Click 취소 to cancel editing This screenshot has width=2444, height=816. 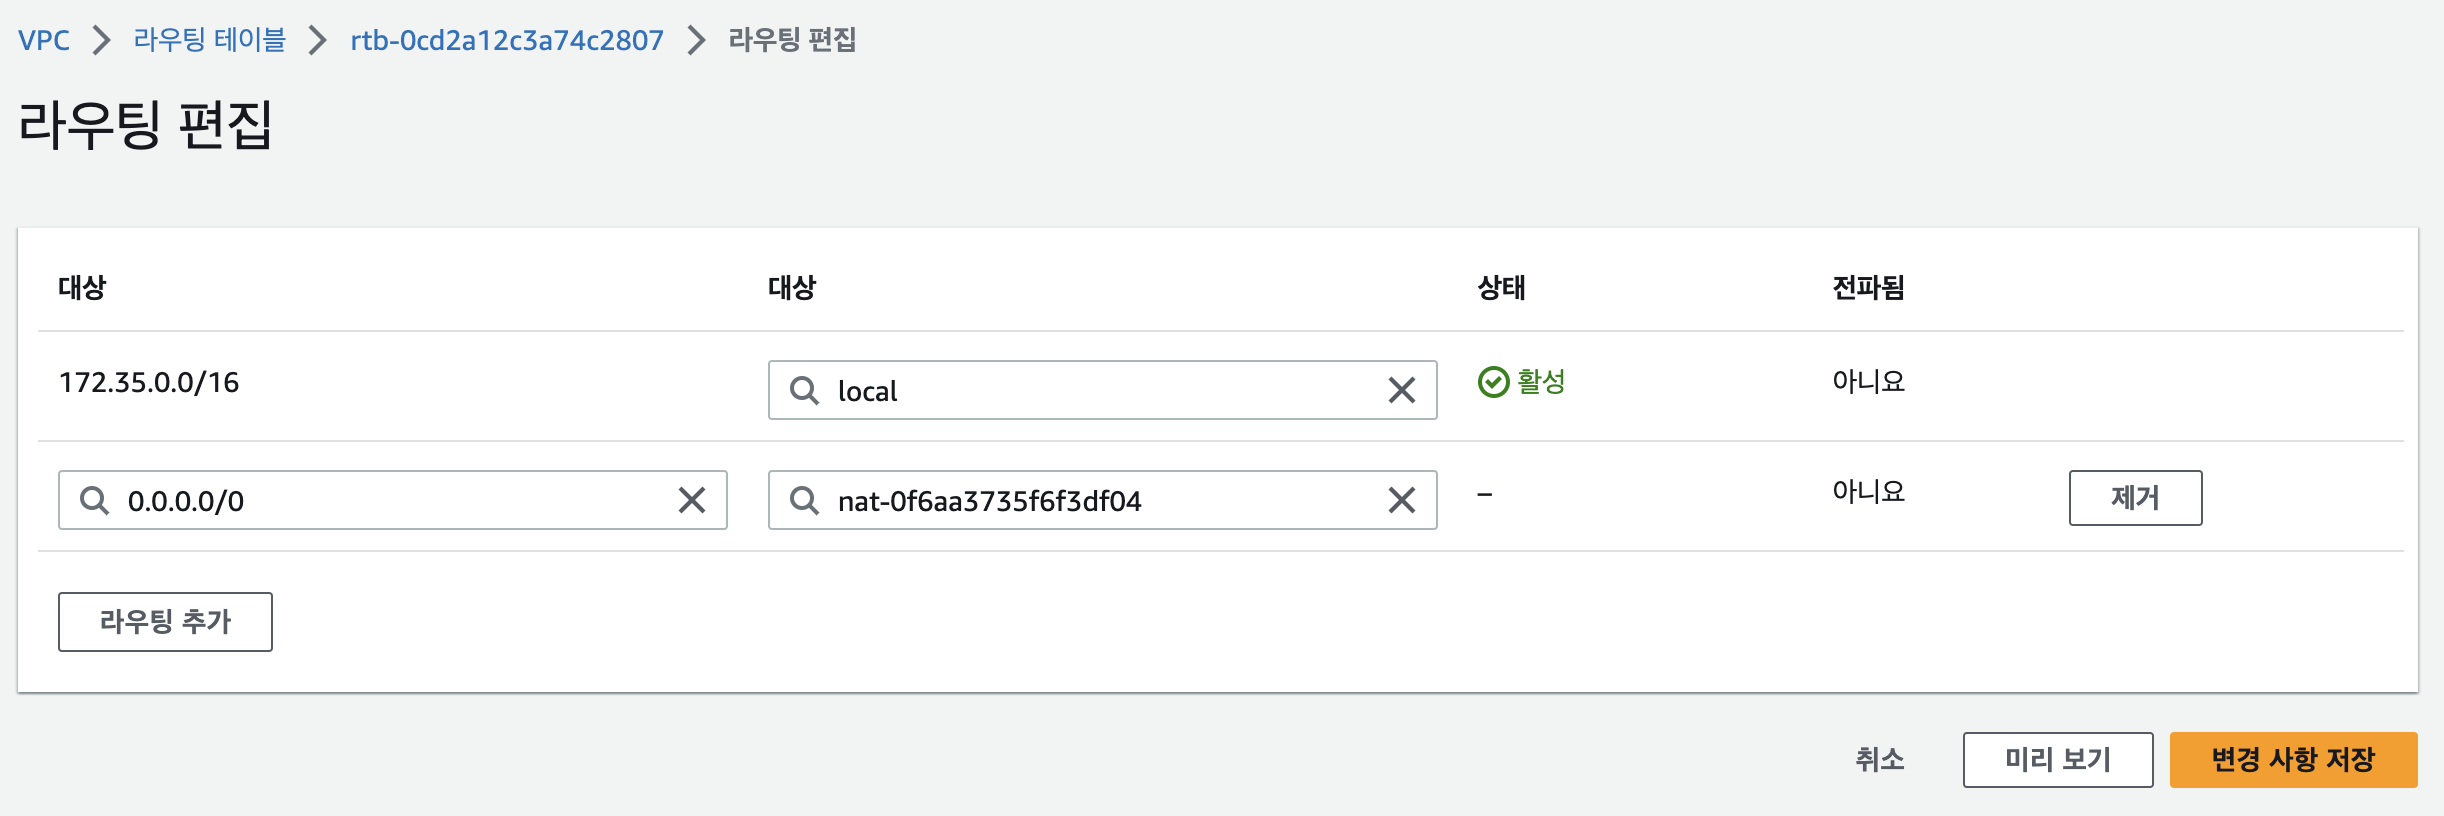(x=1880, y=760)
